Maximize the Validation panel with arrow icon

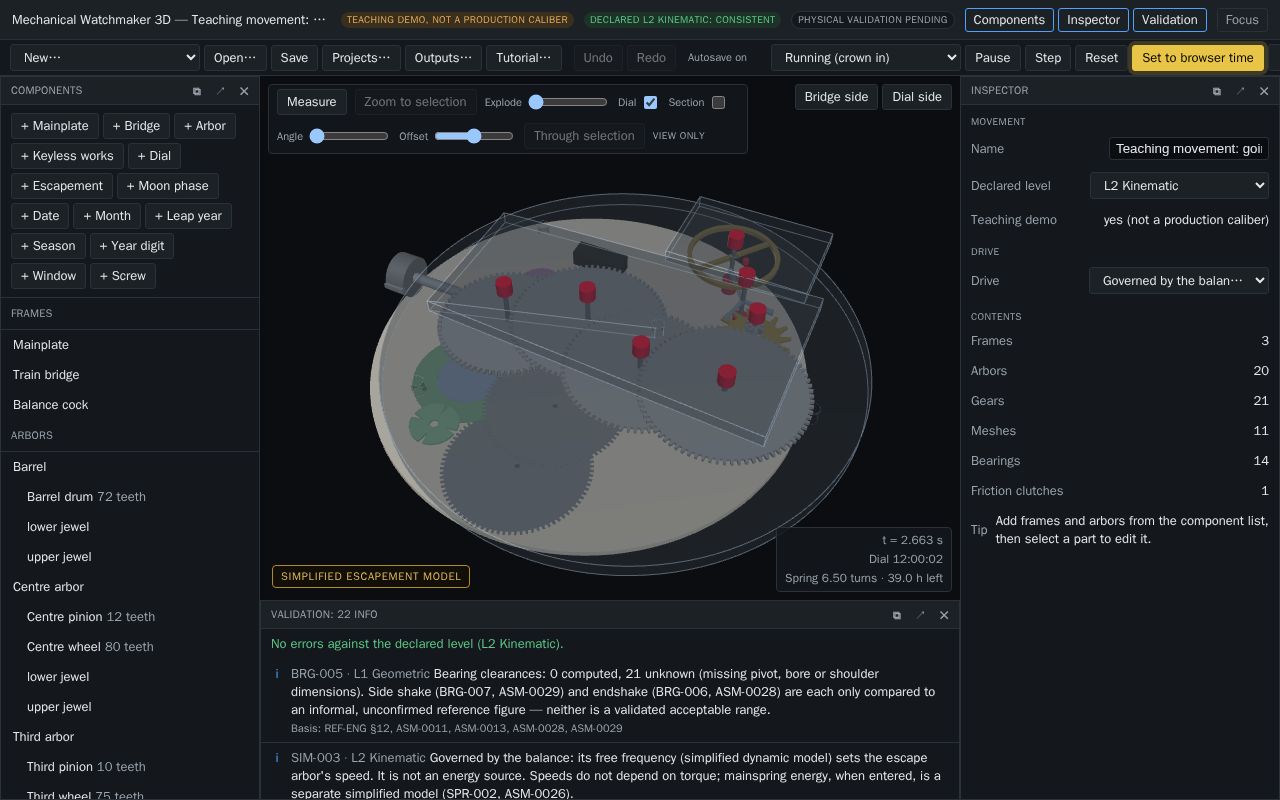pos(921,615)
